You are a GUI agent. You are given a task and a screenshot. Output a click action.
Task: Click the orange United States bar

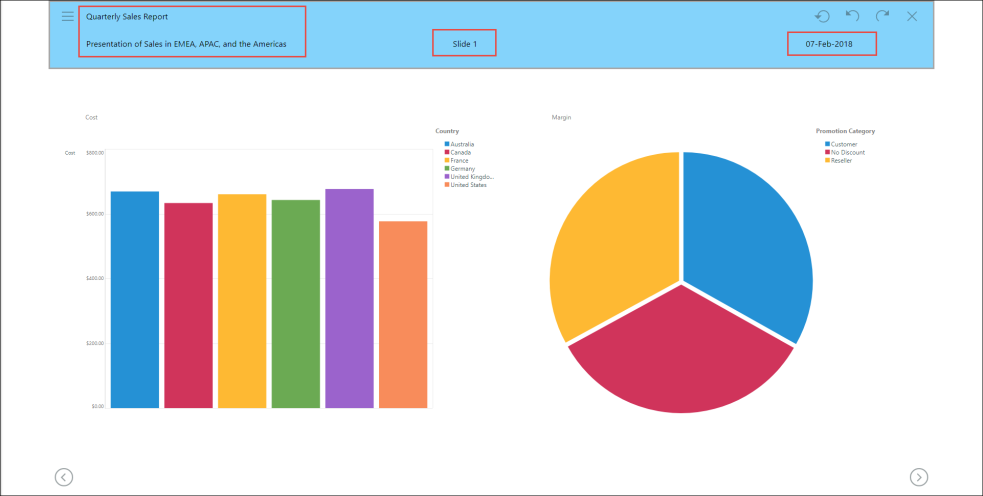pyautogui.click(x=403, y=315)
